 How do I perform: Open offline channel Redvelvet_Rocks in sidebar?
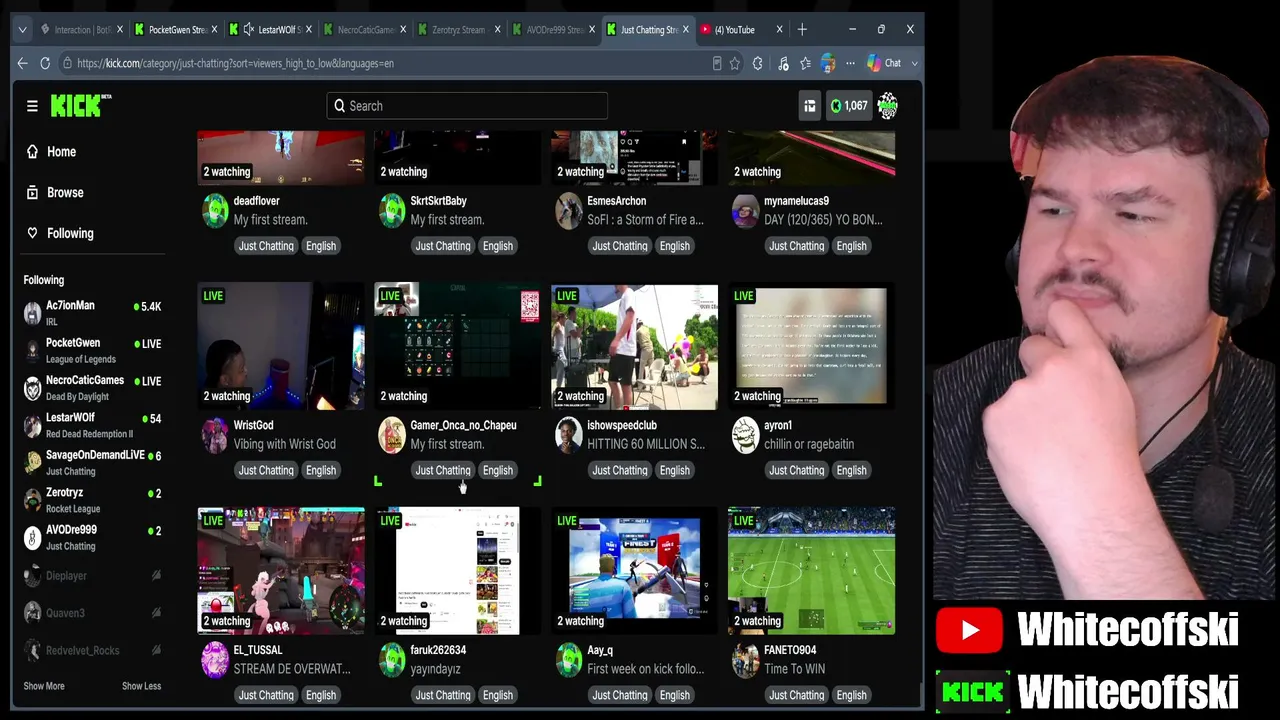click(x=92, y=650)
